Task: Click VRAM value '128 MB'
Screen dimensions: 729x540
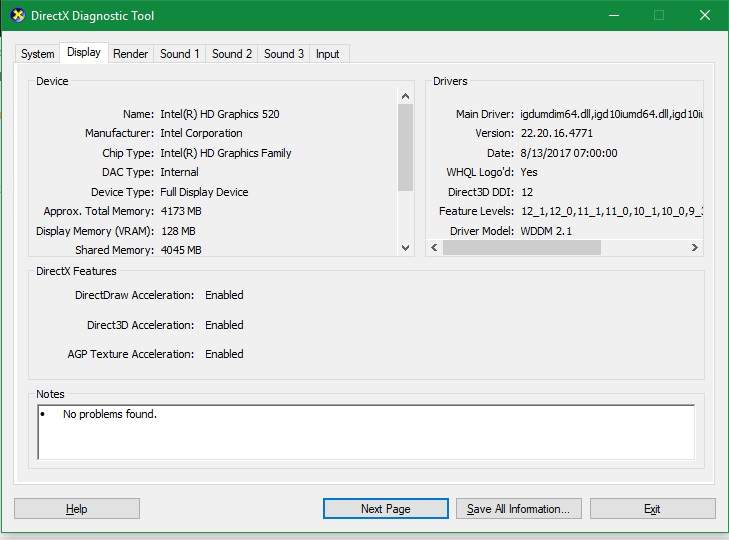Action: click(x=178, y=231)
